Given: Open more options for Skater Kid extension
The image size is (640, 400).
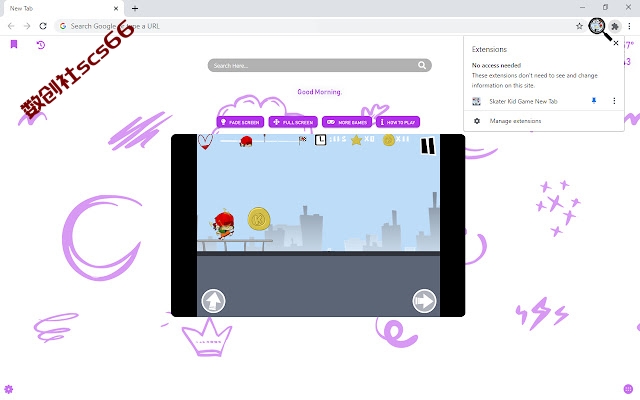Looking at the screenshot, I should (x=614, y=101).
